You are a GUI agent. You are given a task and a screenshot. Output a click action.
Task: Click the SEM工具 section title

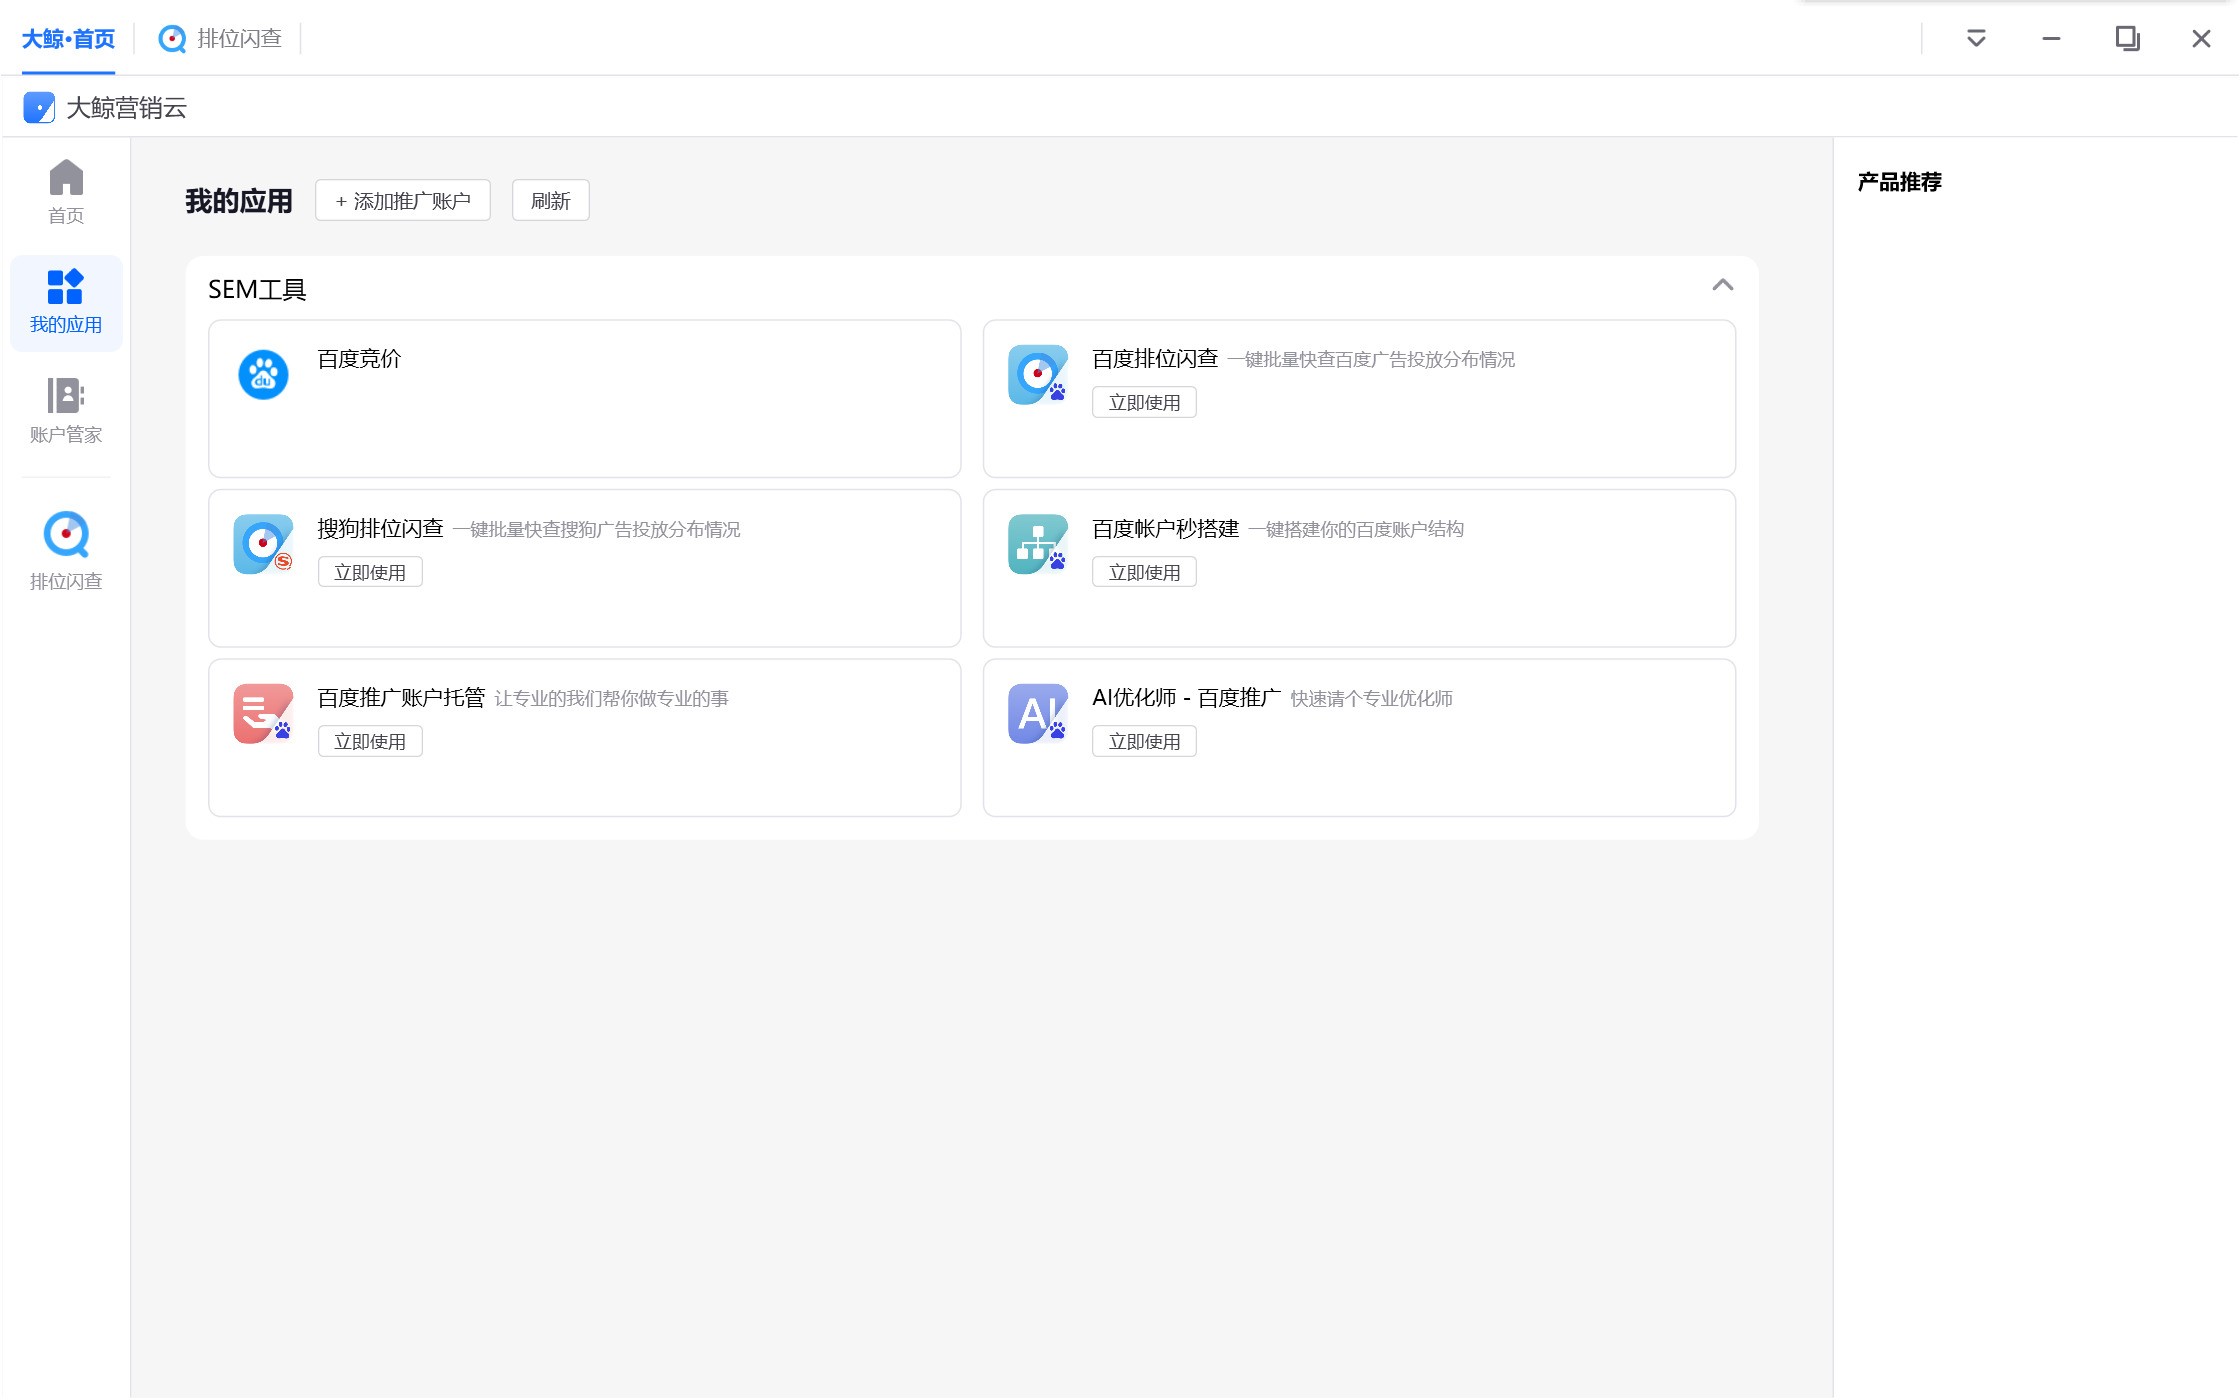[x=257, y=289]
